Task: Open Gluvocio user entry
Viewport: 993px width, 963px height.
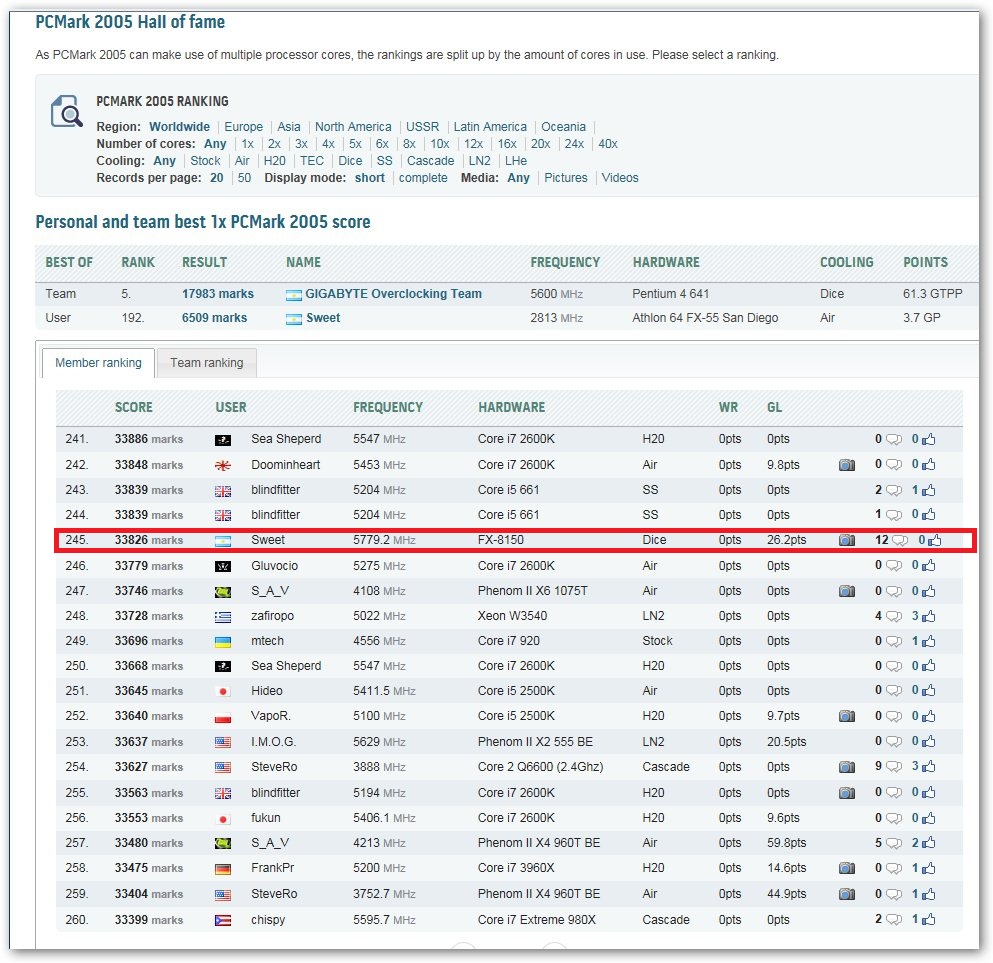Action: click(274, 566)
